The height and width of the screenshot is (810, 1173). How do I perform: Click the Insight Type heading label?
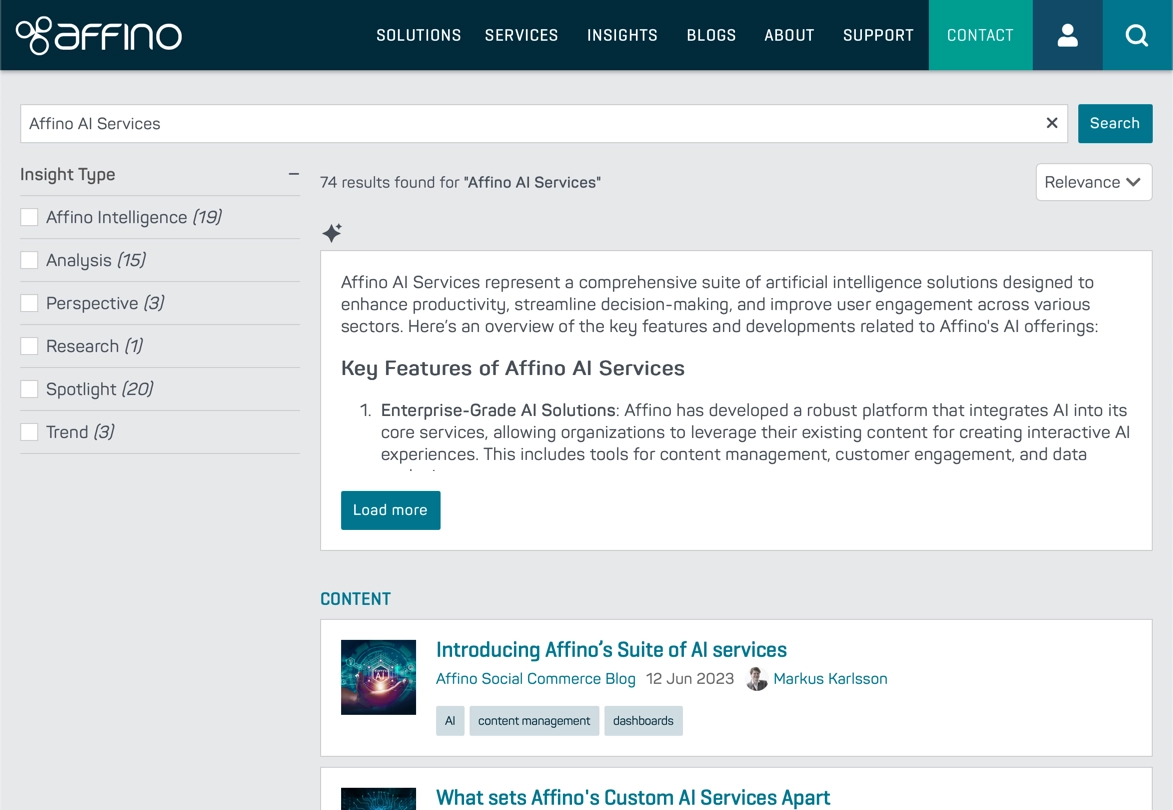(67, 174)
